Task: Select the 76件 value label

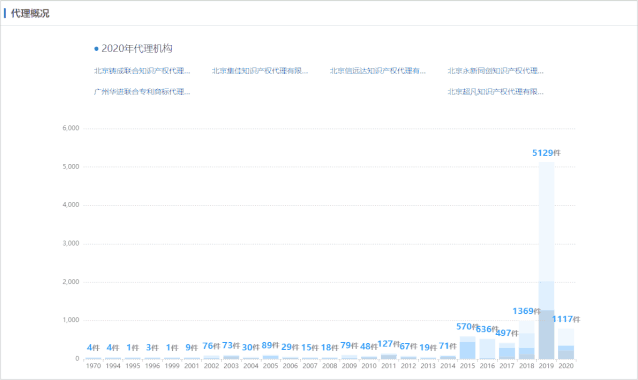Action: [211, 346]
